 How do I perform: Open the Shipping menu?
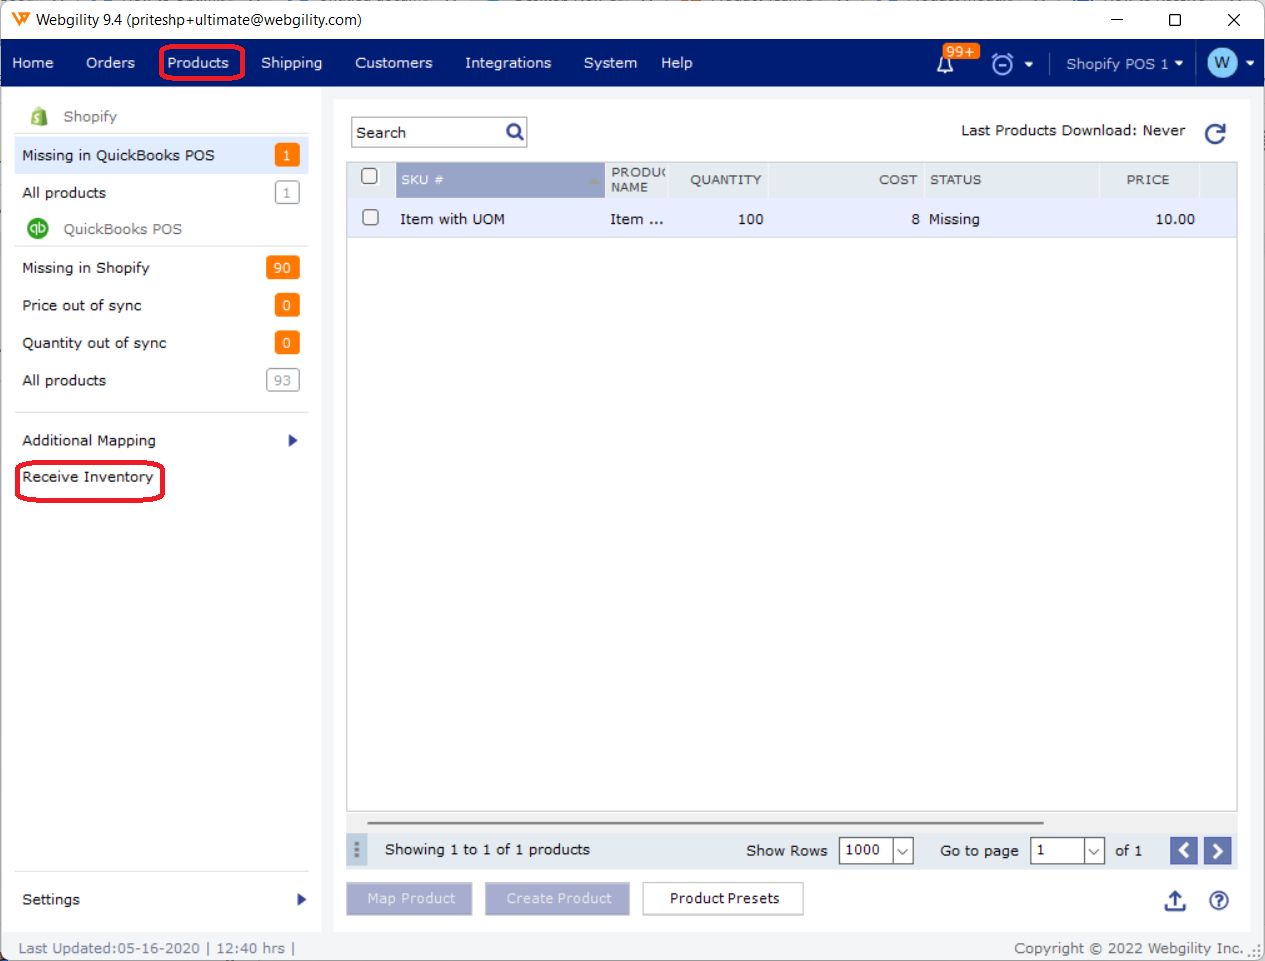point(292,63)
